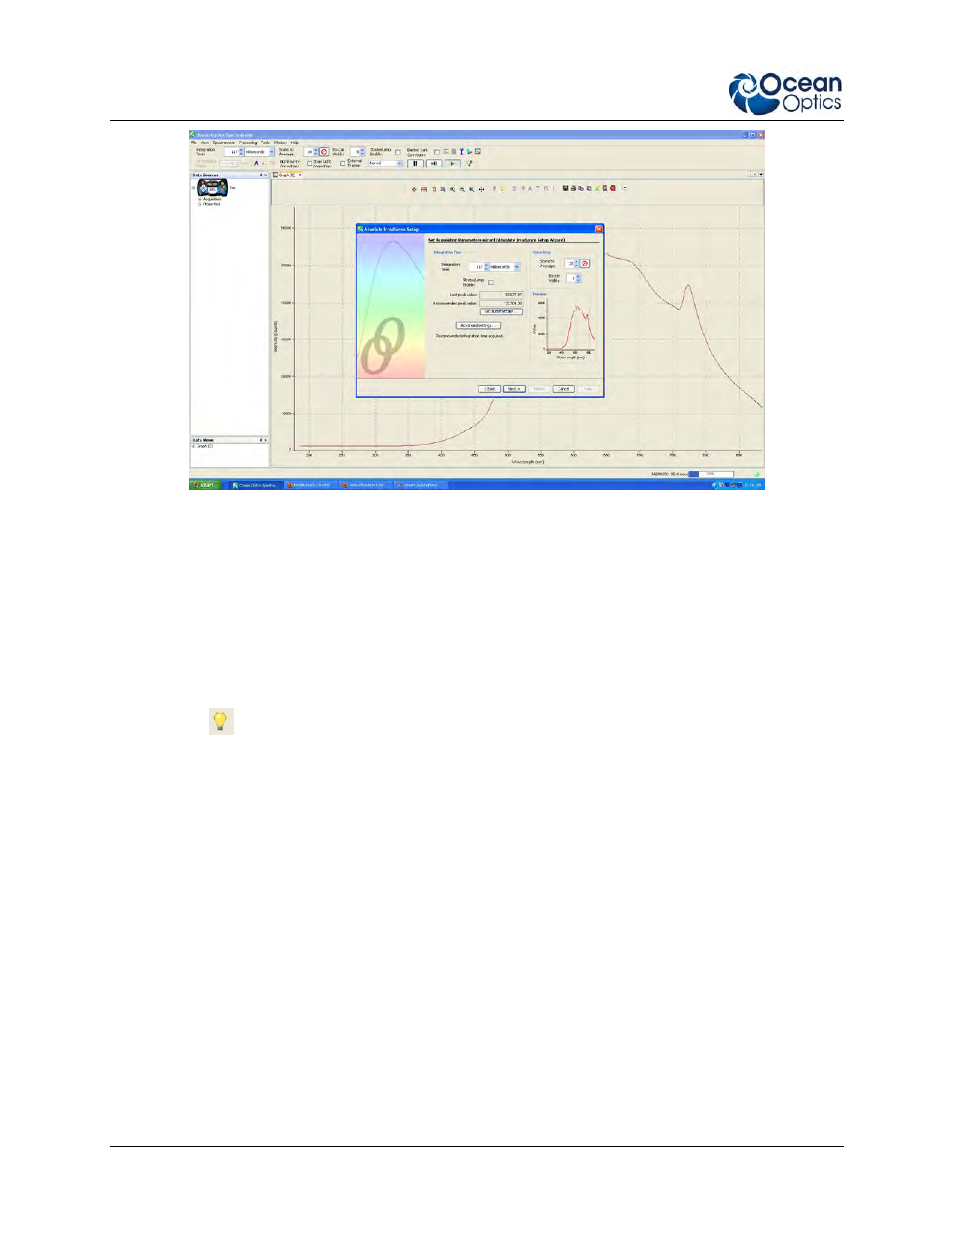
Task: Open the Tools menu
Action: (x=265, y=143)
